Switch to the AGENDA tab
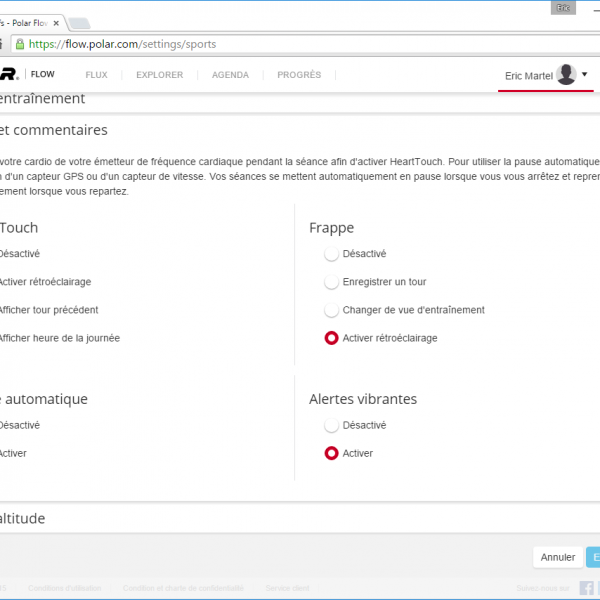 [x=230, y=75]
